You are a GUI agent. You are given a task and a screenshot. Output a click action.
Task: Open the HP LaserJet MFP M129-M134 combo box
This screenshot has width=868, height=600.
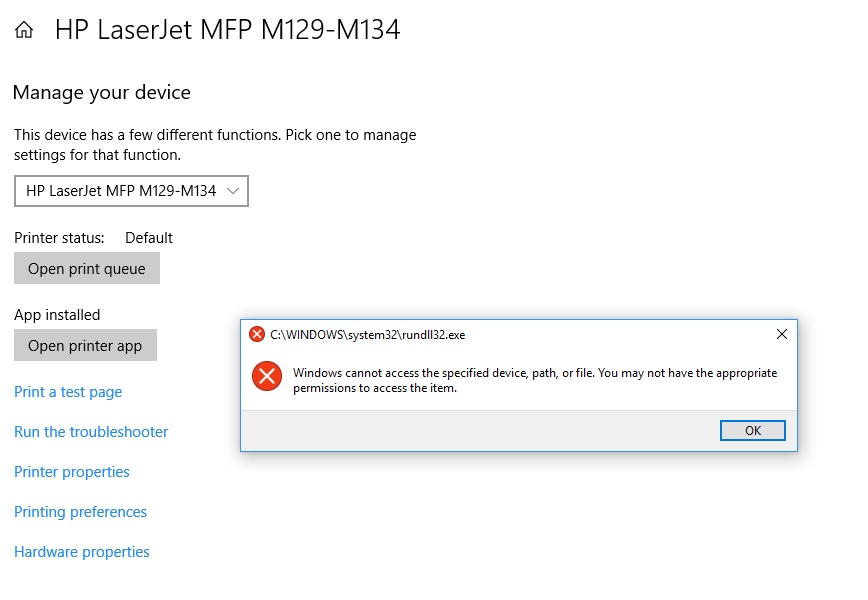tap(131, 191)
